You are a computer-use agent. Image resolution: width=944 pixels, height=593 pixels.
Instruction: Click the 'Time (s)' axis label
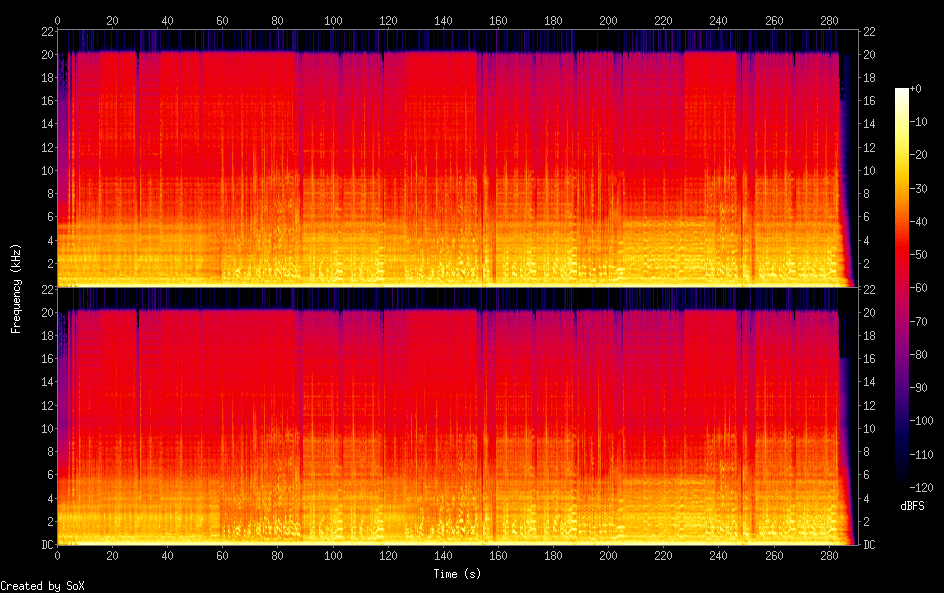pyautogui.click(x=459, y=574)
